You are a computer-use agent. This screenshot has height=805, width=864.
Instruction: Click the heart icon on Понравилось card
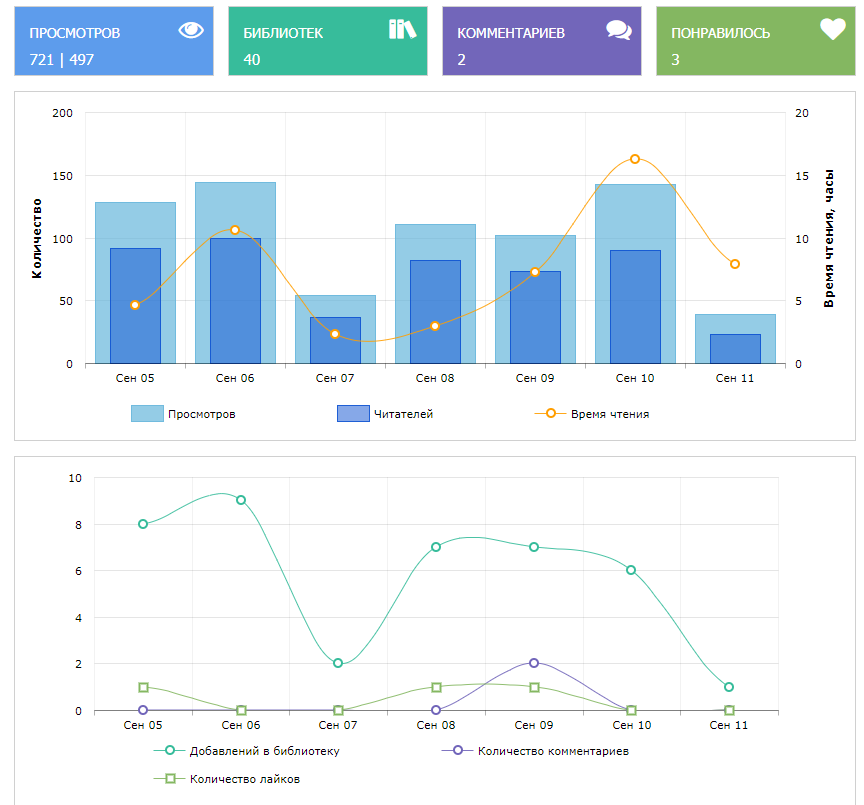[x=832, y=30]
